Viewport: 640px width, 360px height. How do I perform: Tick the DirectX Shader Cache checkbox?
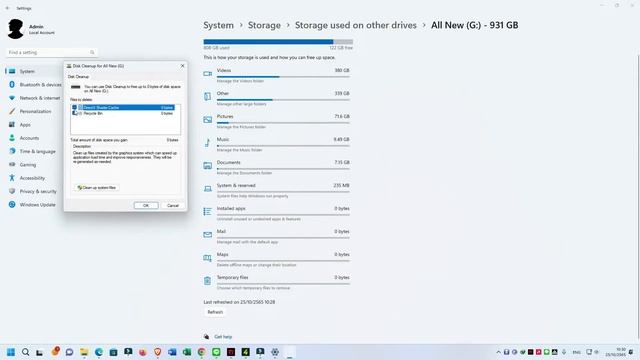point(74,107)
